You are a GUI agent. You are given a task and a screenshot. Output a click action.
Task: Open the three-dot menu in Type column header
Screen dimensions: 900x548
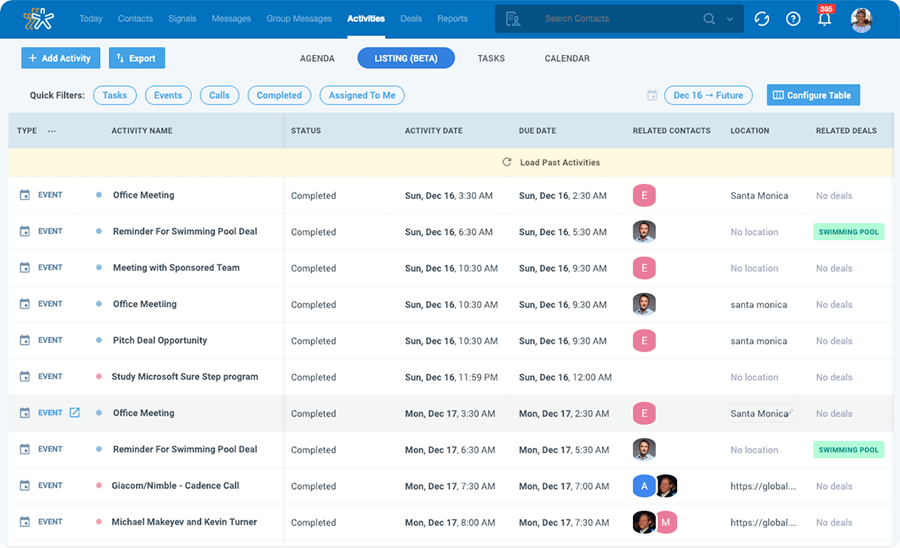pos(52,131)
